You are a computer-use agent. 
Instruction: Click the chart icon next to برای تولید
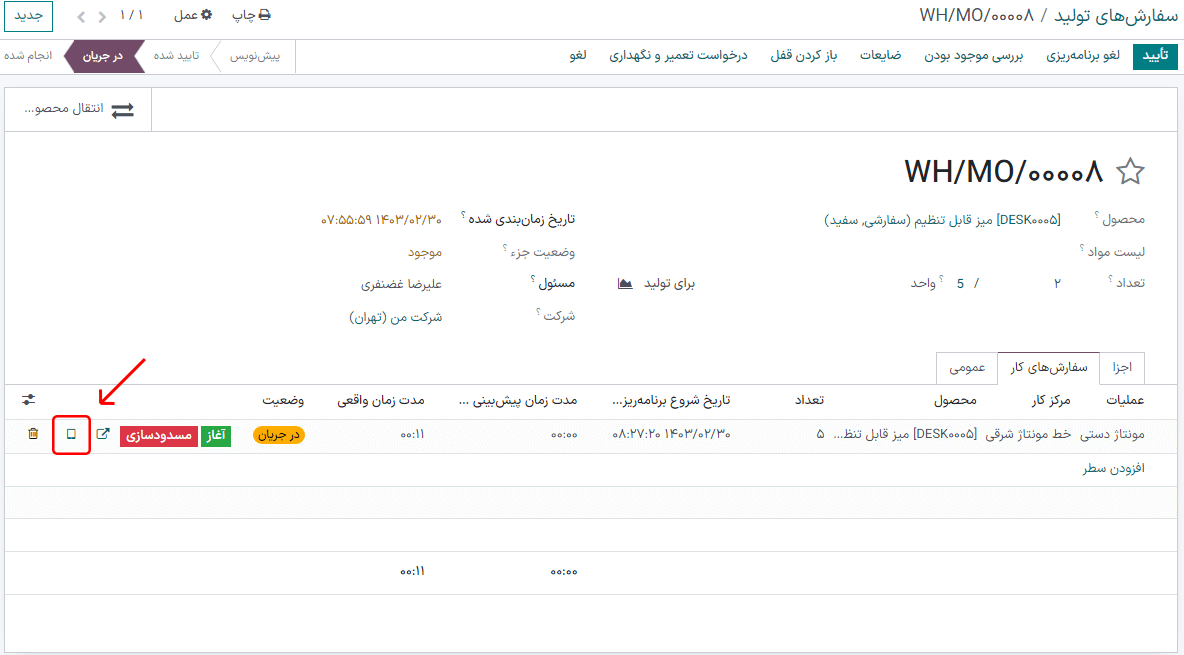point(625,283)
